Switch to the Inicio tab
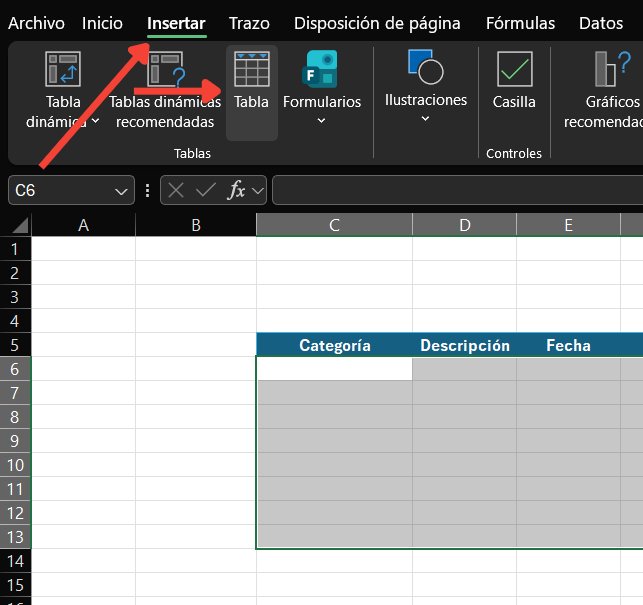The height and width of the screenshot is (605, 643). tap(102, 23)
